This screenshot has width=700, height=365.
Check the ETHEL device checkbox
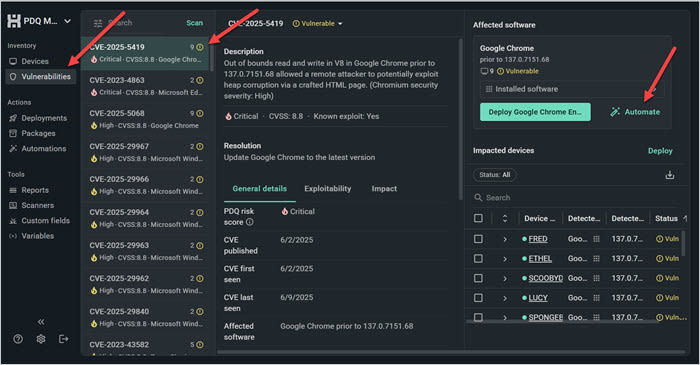478,258
